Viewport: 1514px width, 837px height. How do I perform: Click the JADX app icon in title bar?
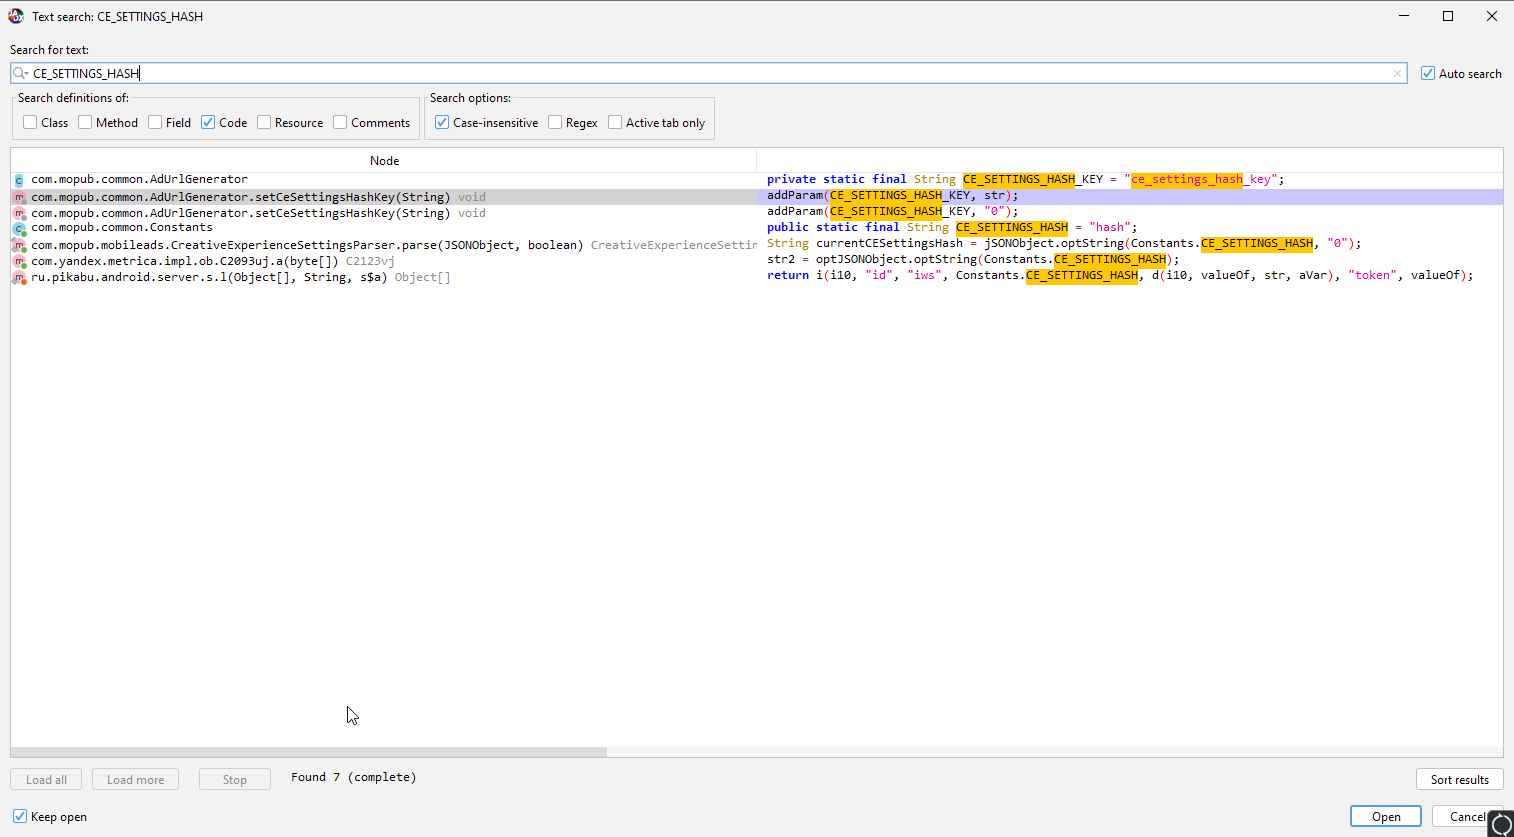pyautogui.click(x=16, y=16)
